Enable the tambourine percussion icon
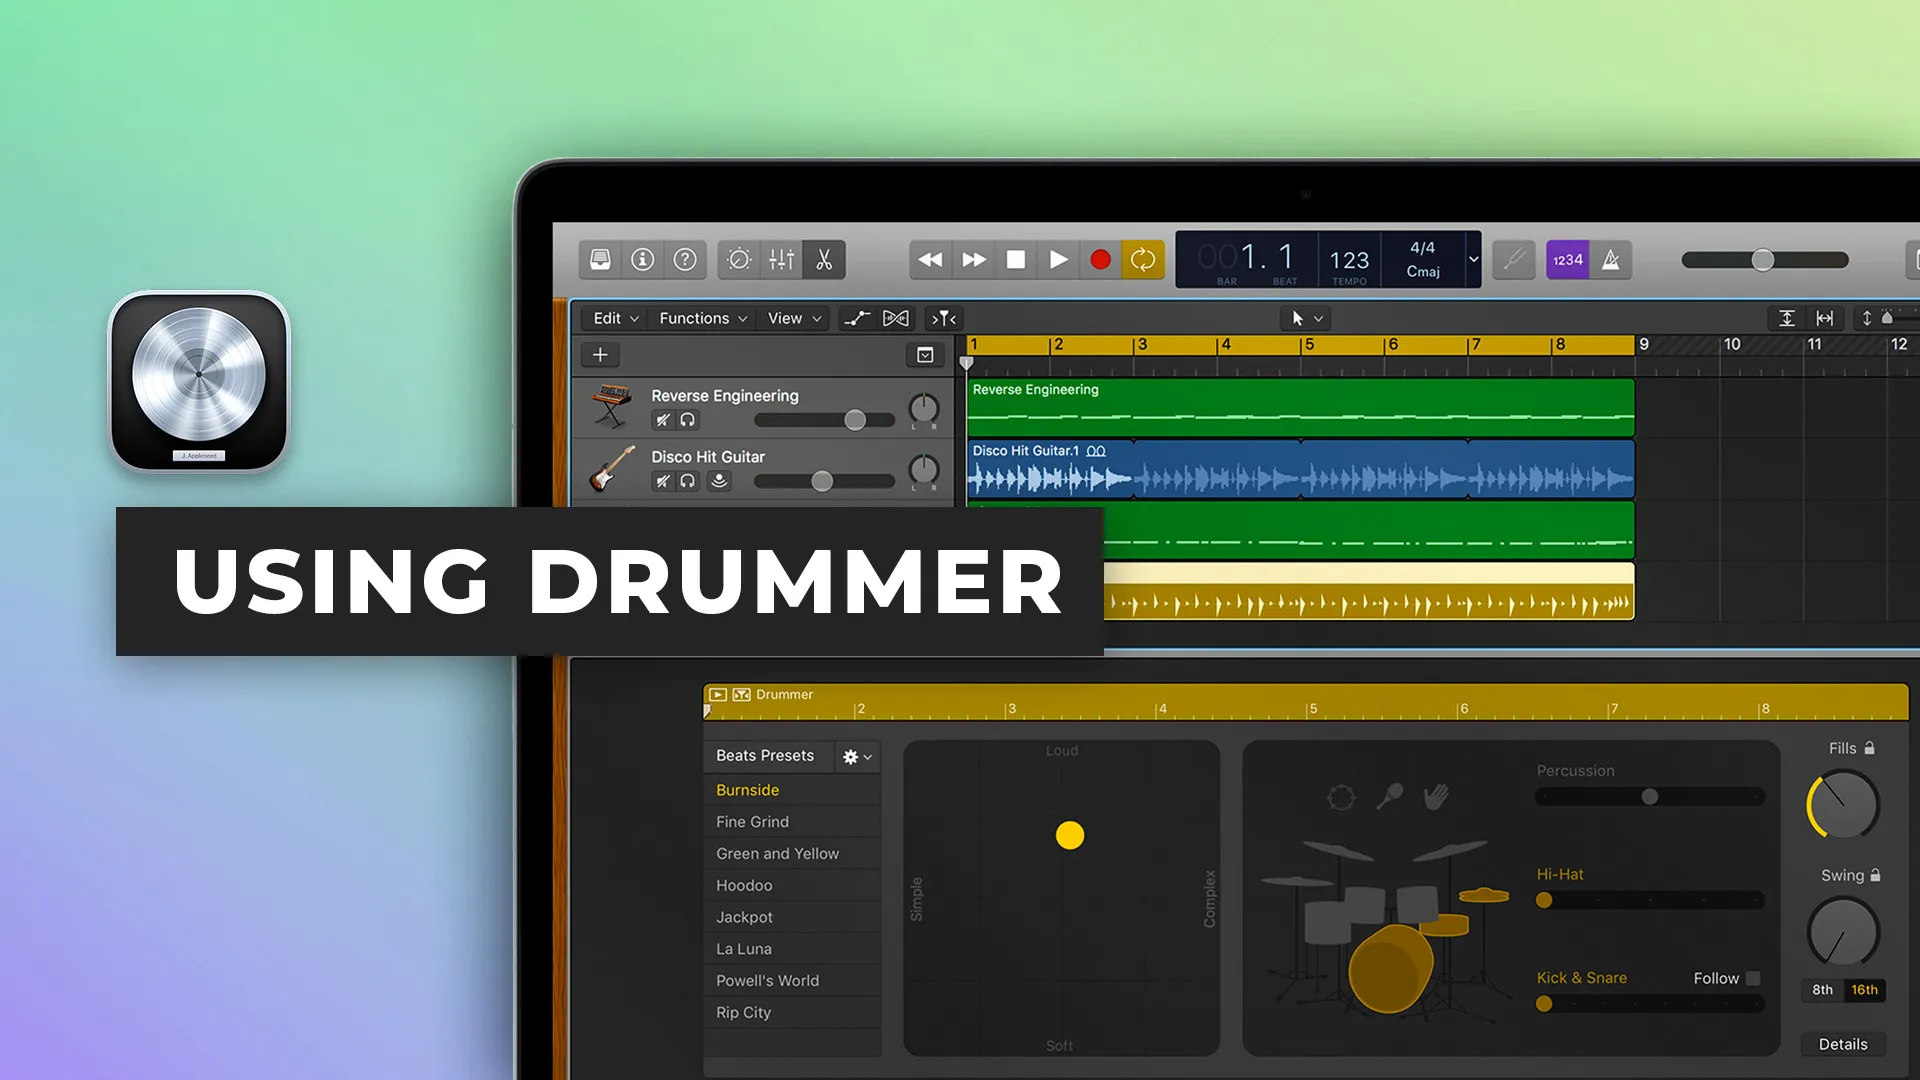The image size is (1920, 1080). 1341,797
